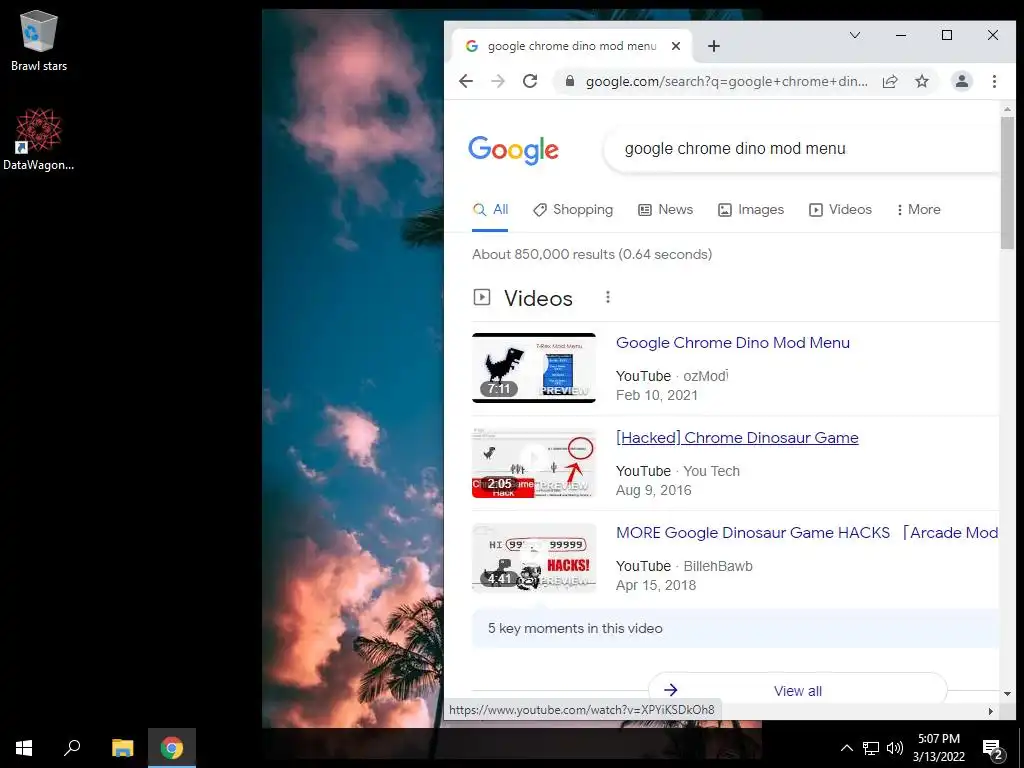
Task: Click the search box with dino query
Action: 803,149
